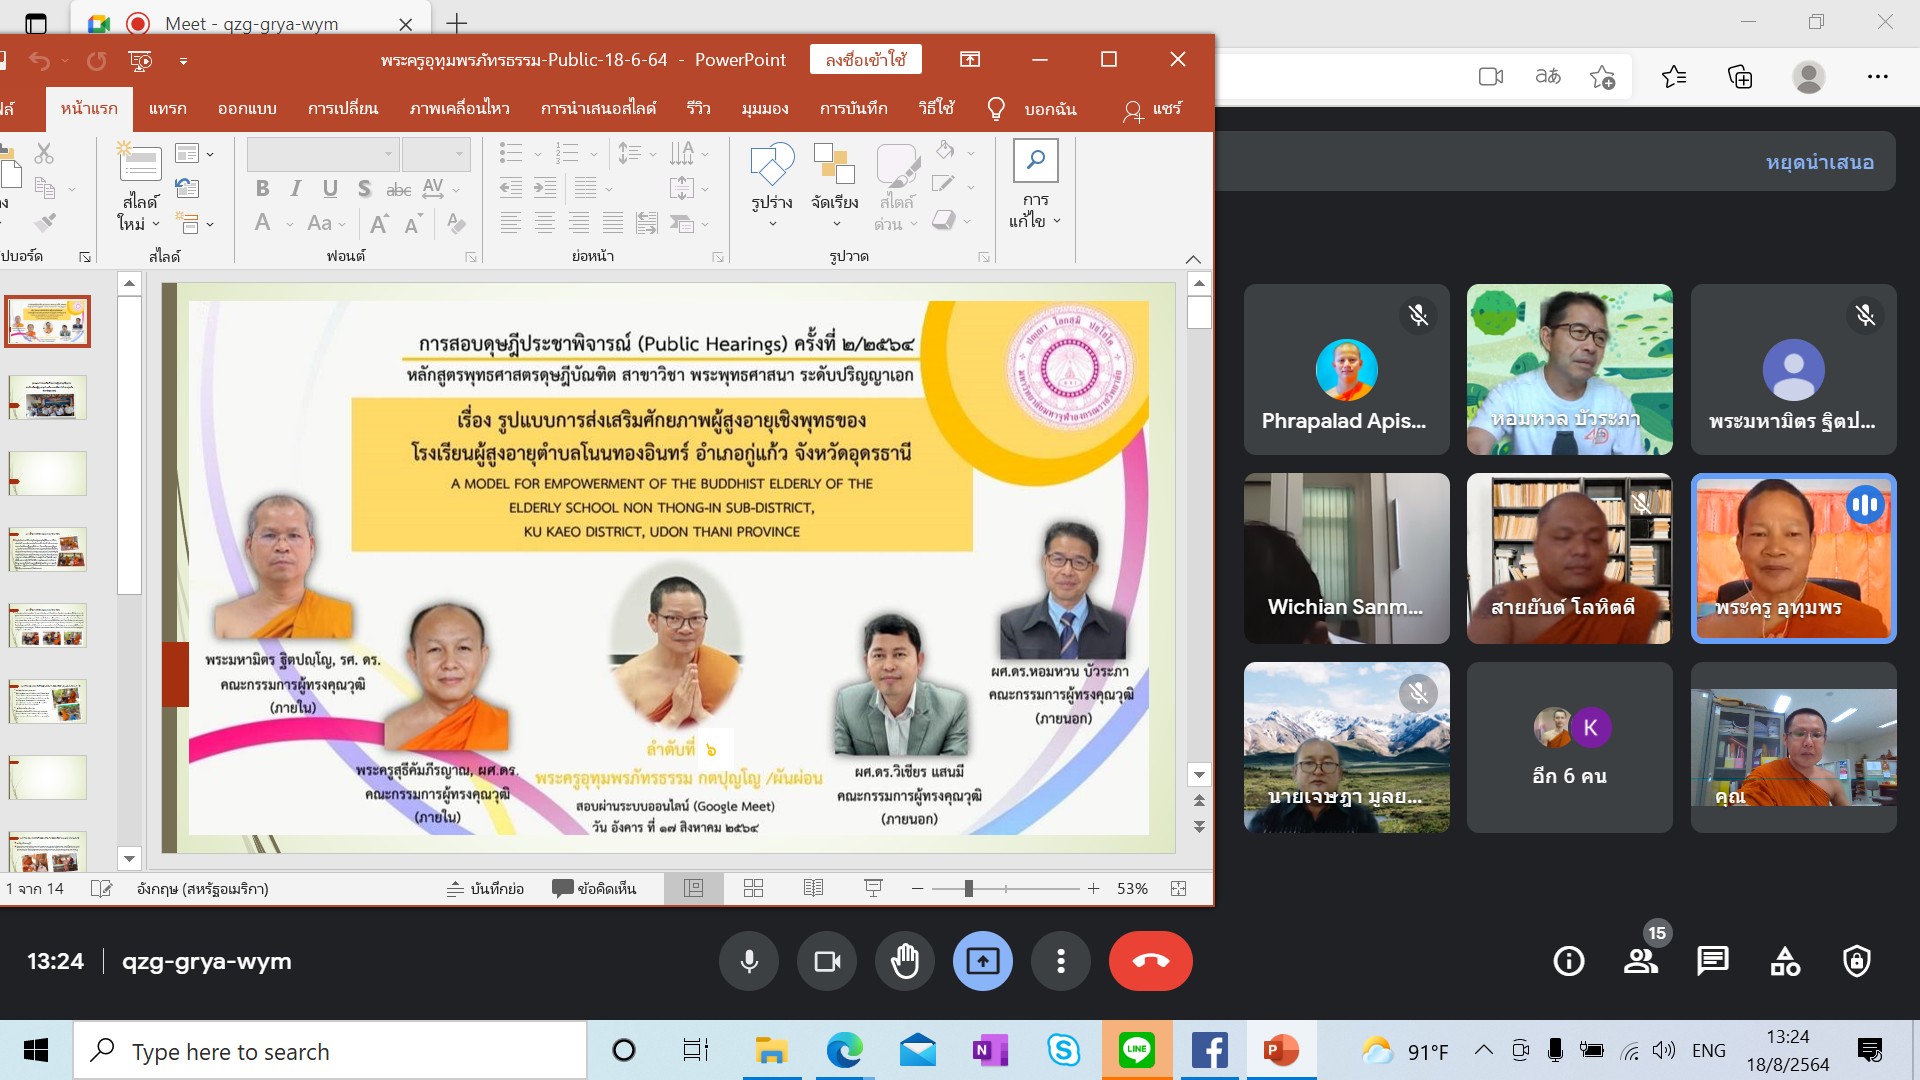1920x1080 pixels.
Task: Click the Cut scissors icon
Action: (44, 154)
